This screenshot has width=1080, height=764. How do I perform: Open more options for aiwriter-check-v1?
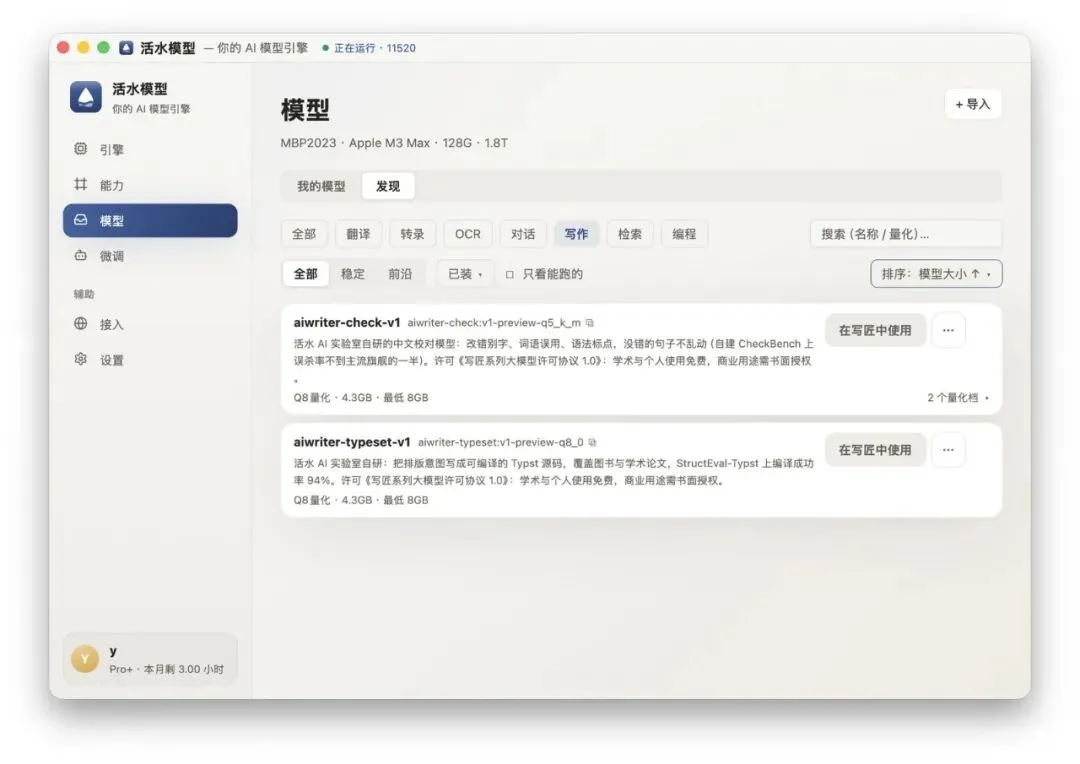pos(948,330)
